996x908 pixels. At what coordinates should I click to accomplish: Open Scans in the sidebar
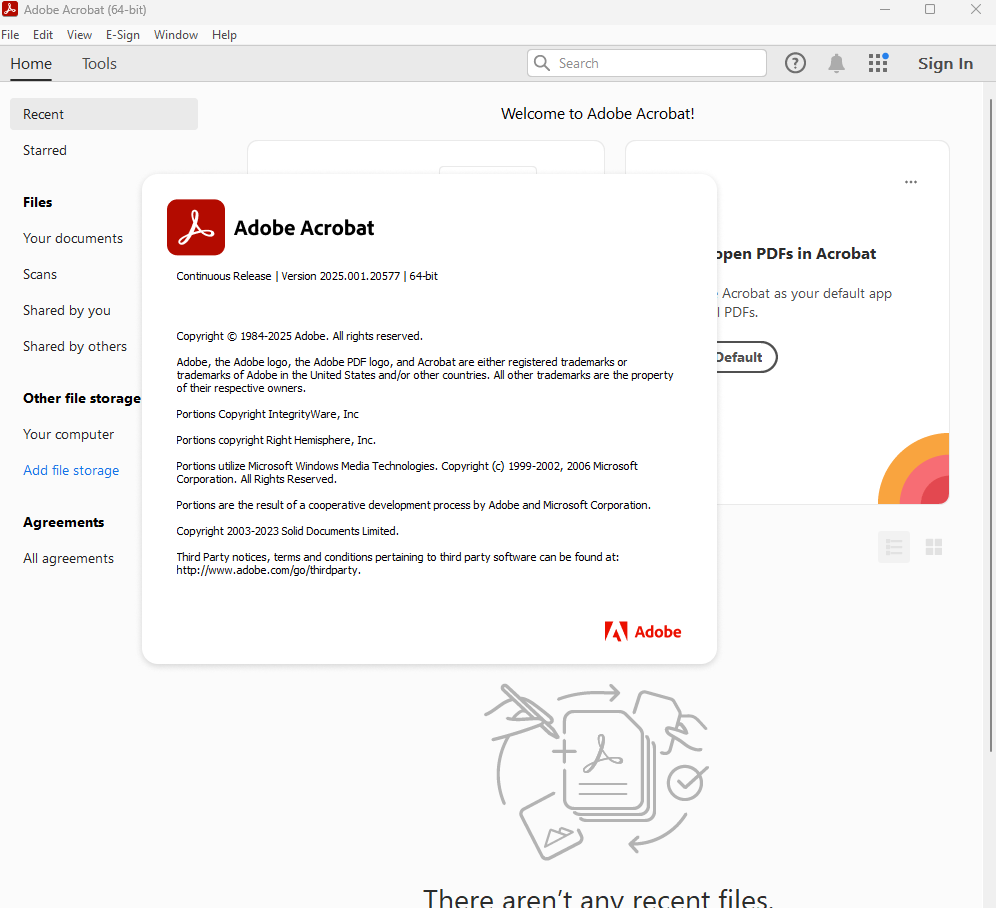tap(40, 274)
